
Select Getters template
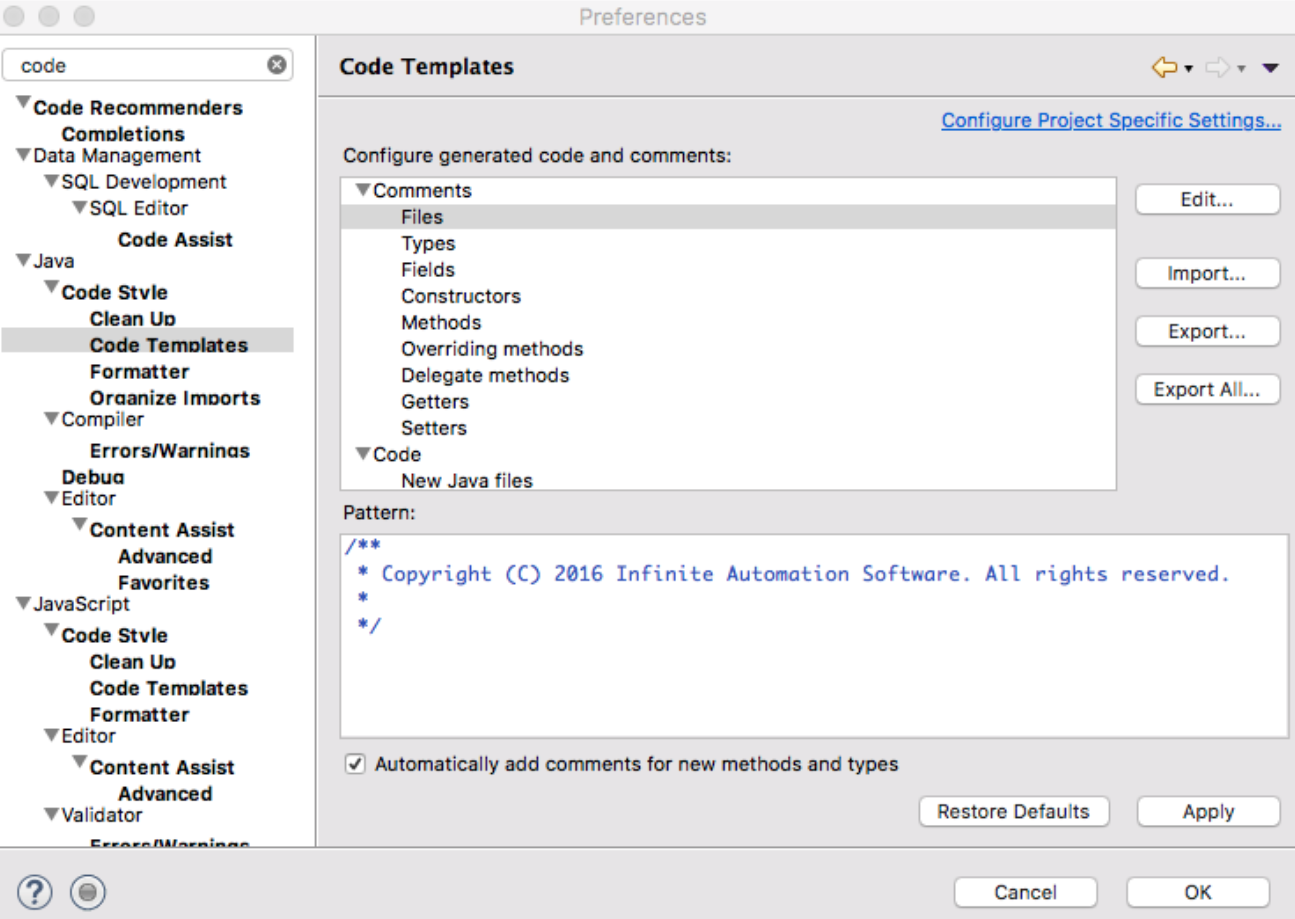tap(435, 402)
